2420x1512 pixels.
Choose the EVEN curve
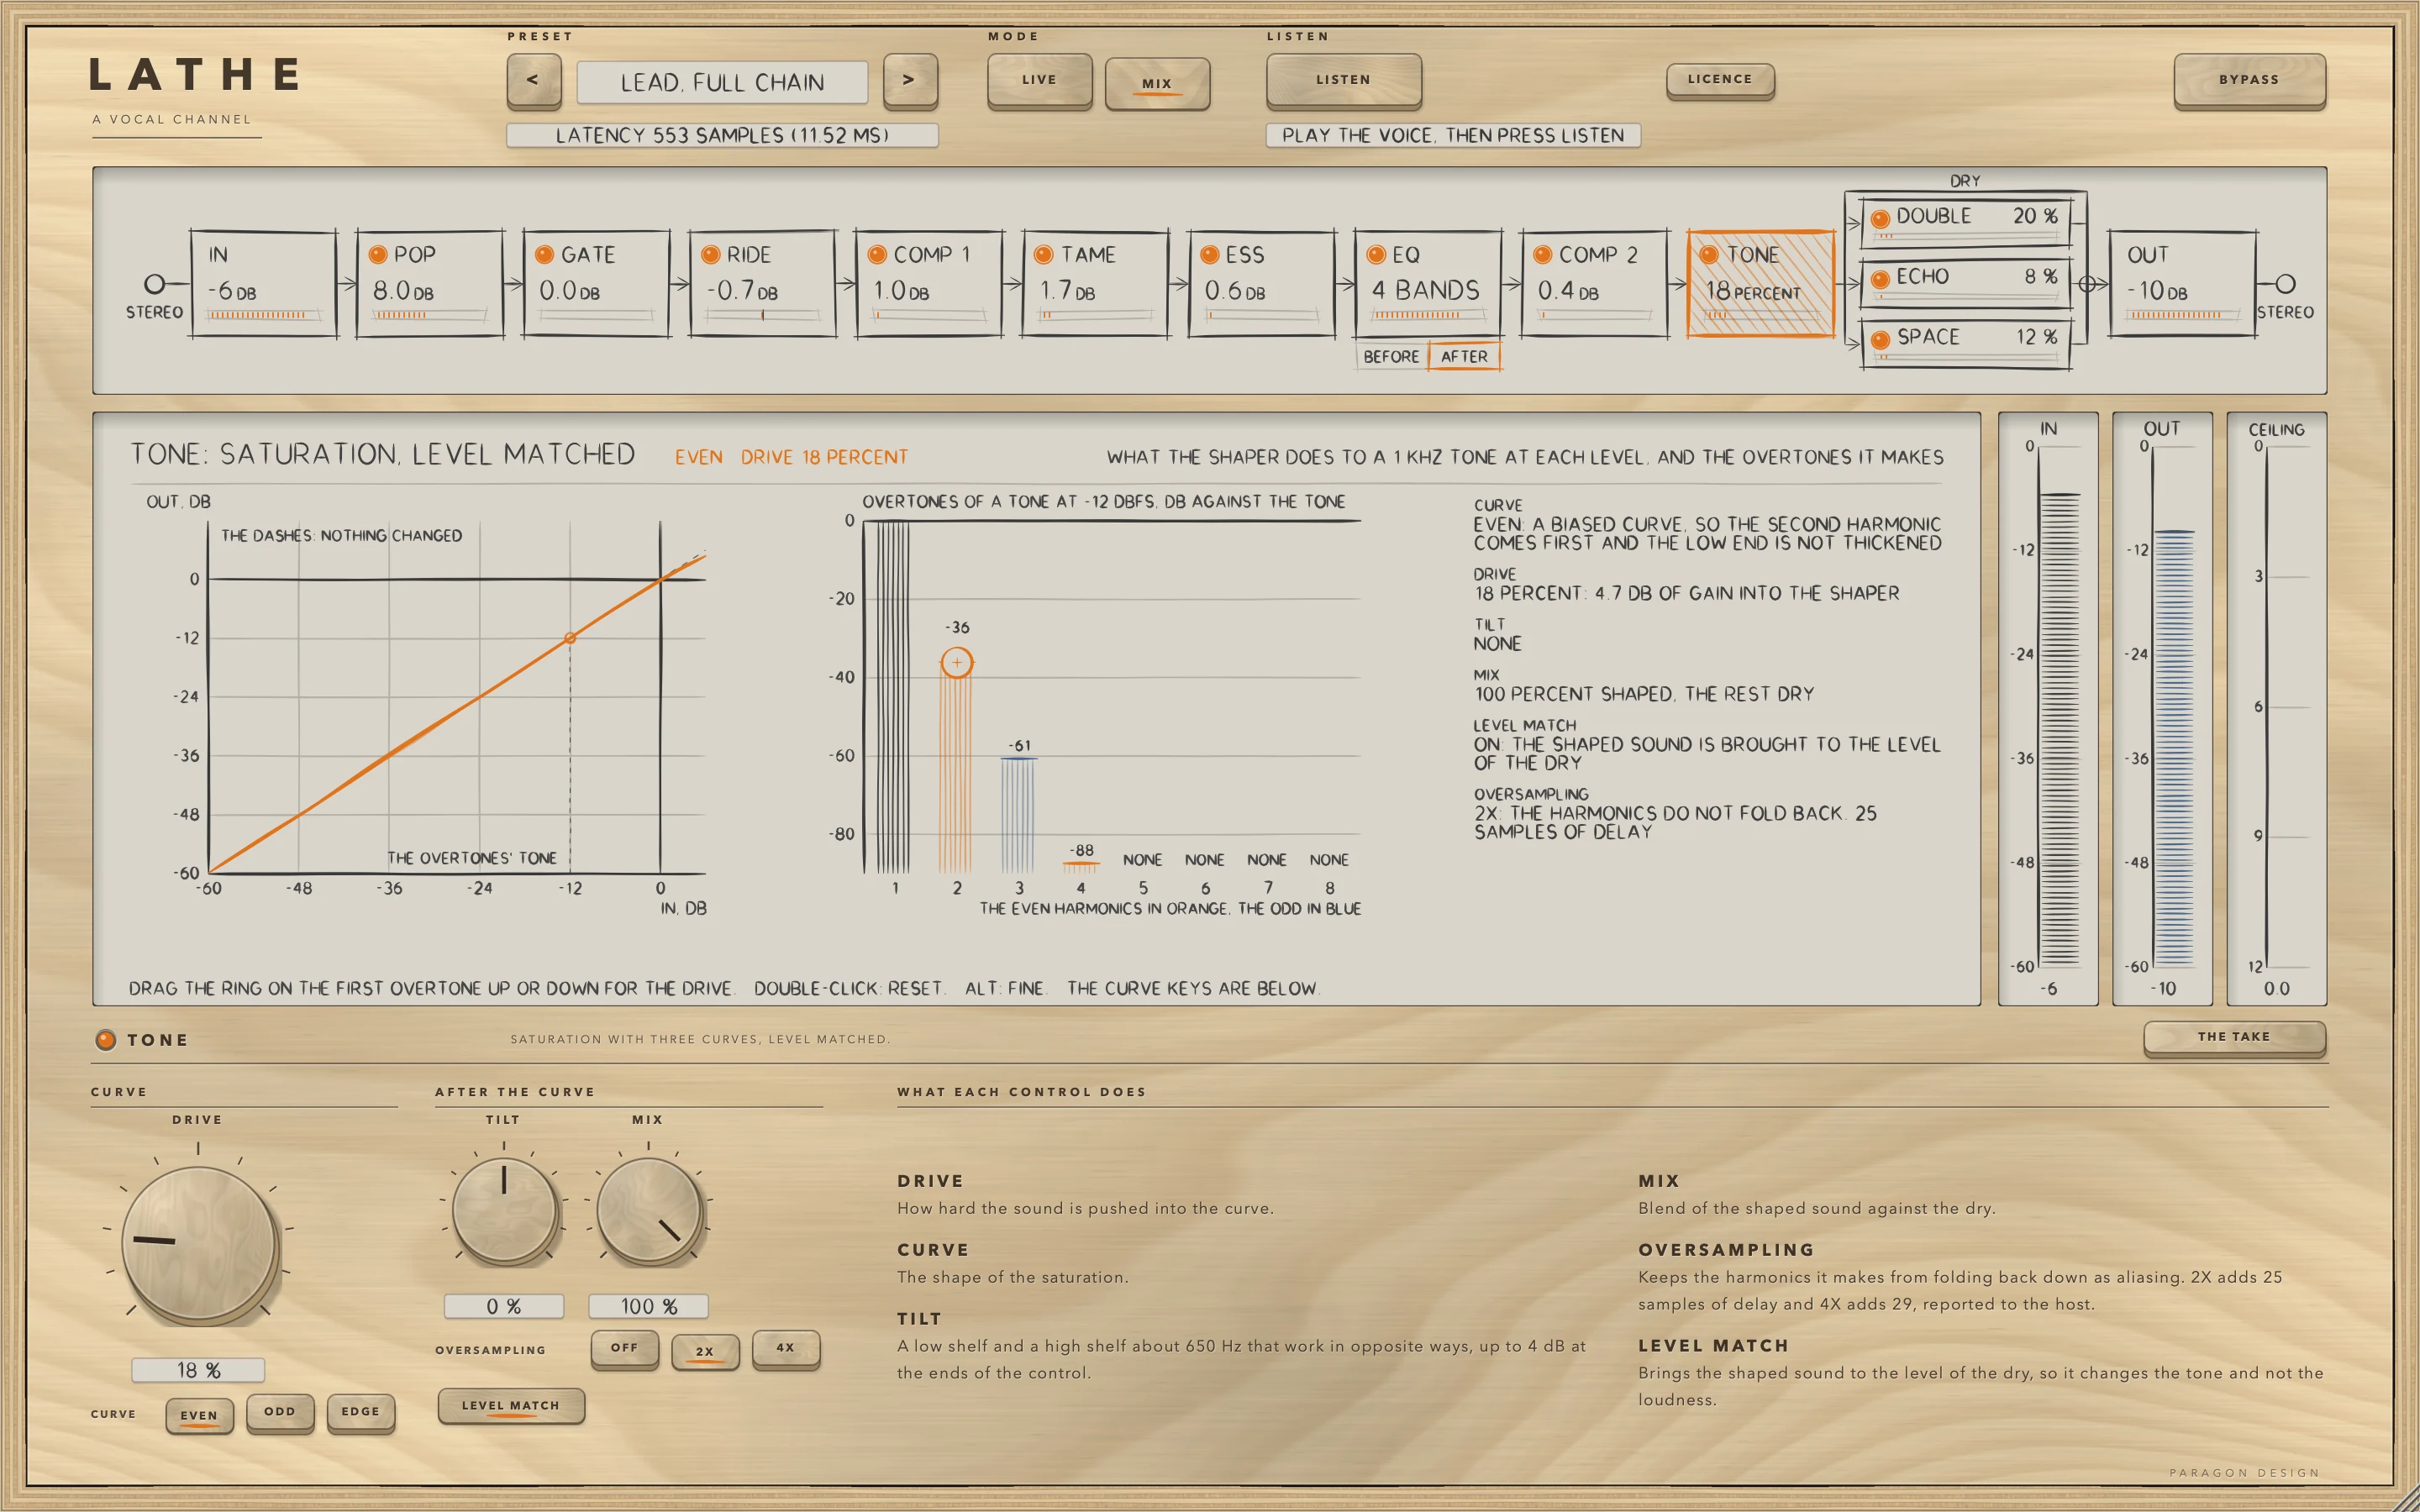[199, 1415]
